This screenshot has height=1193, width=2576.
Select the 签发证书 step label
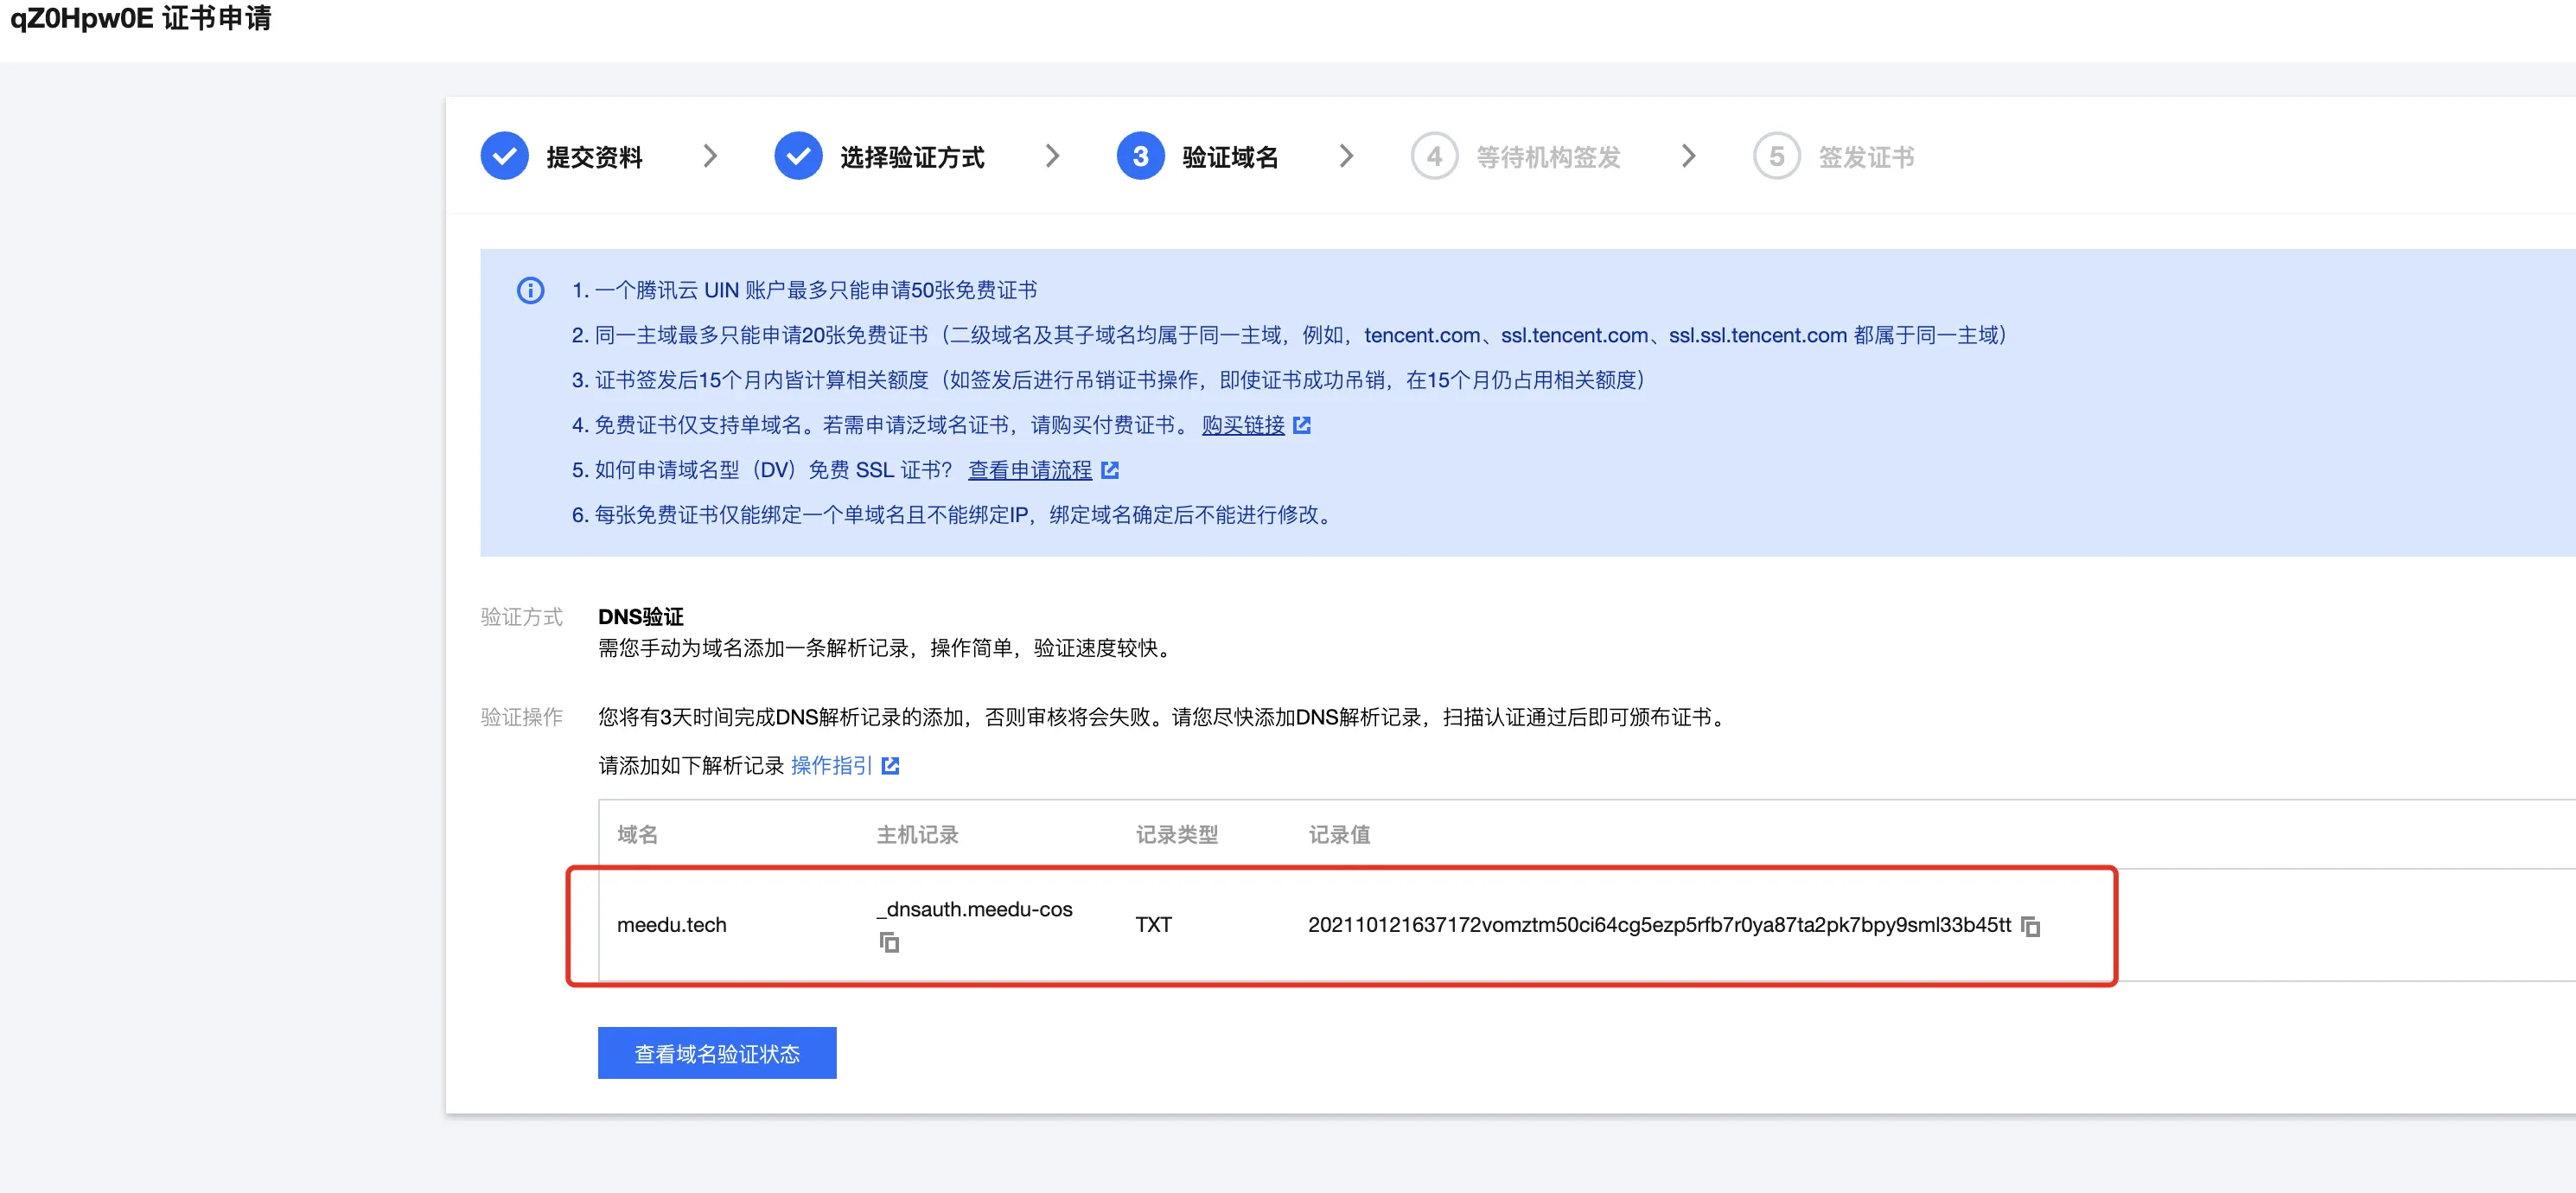(1866, 157)
